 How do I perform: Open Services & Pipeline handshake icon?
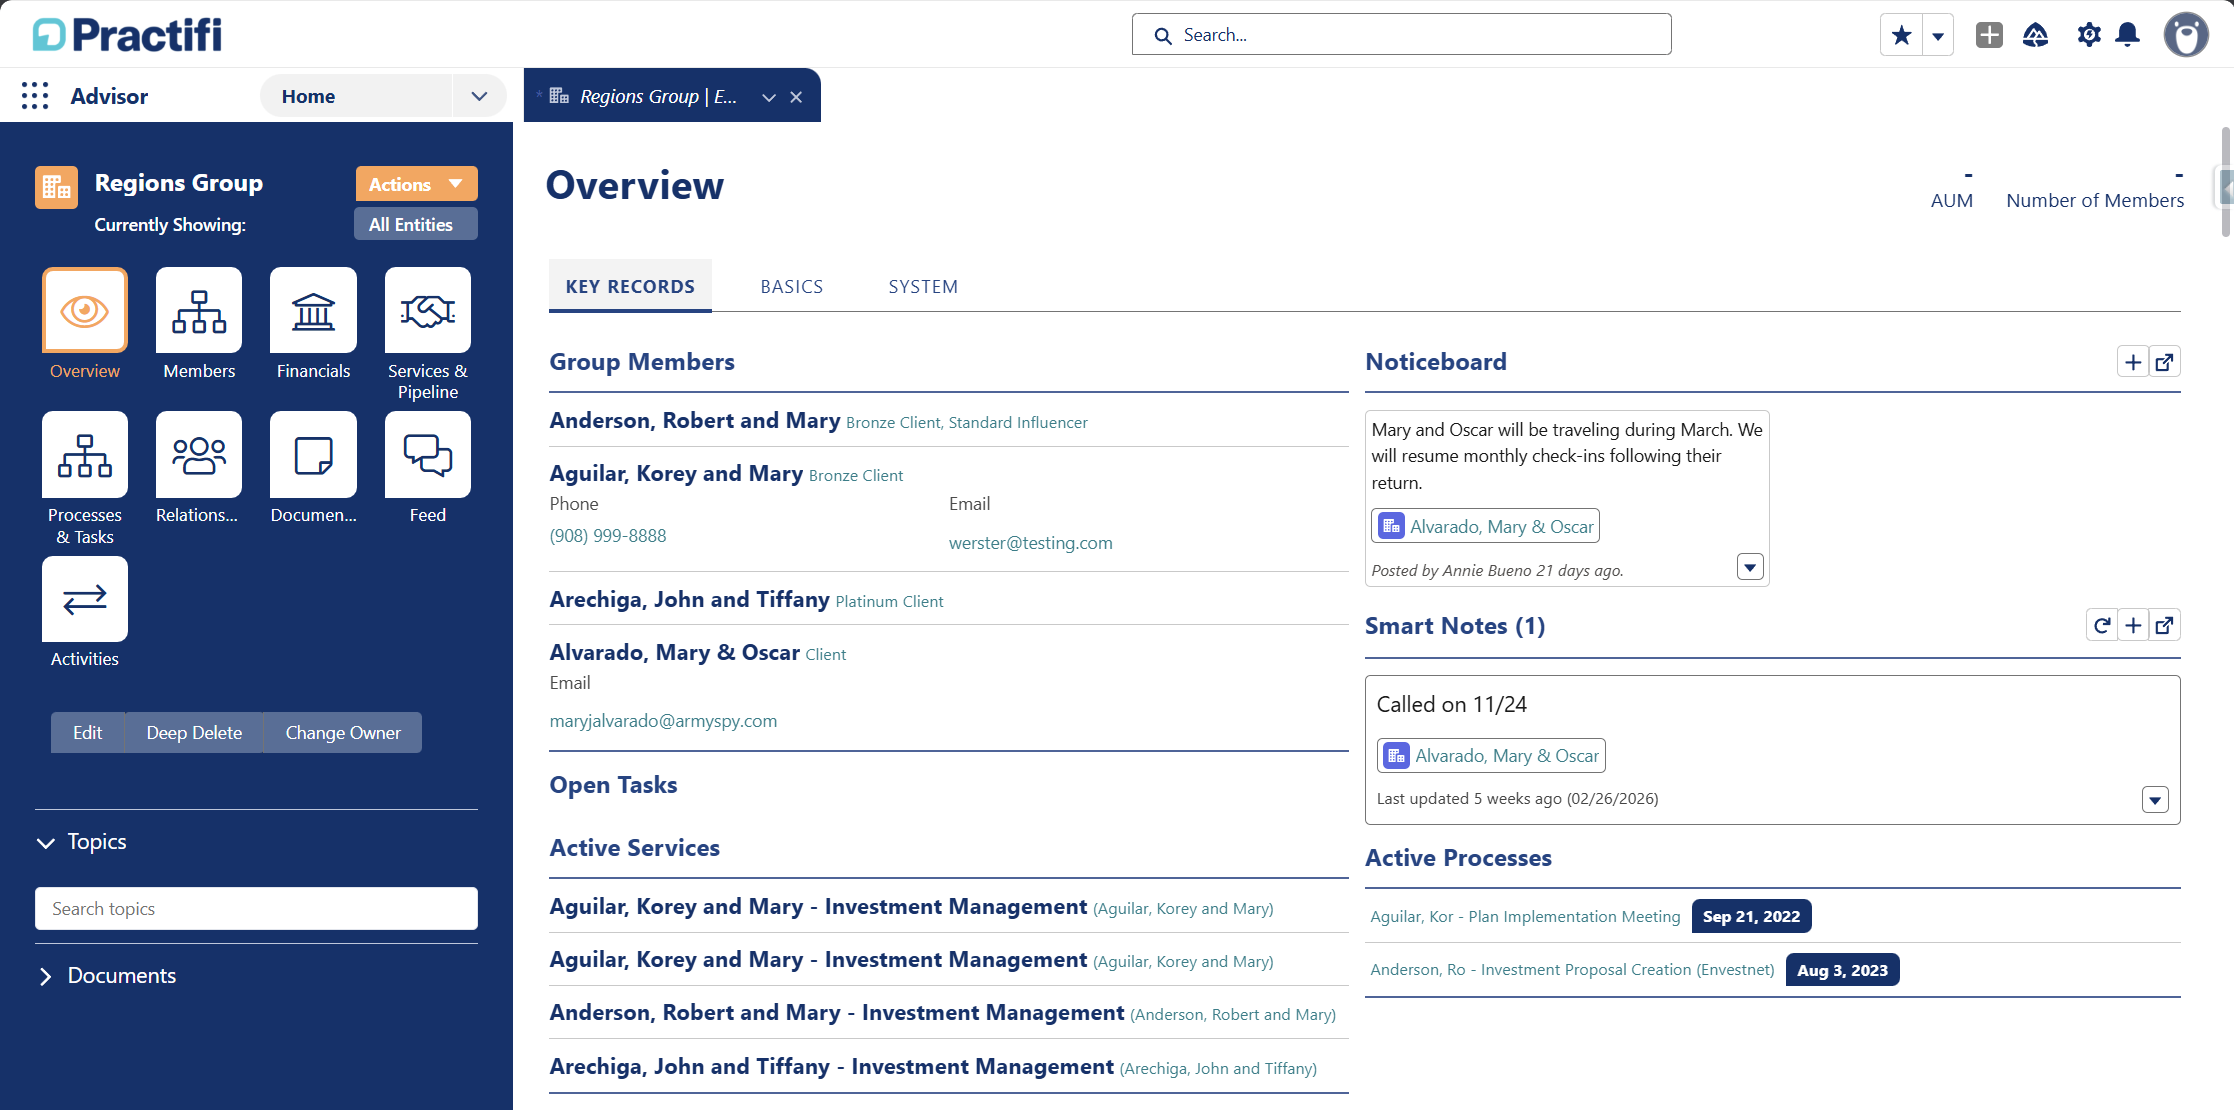(428, 310)
